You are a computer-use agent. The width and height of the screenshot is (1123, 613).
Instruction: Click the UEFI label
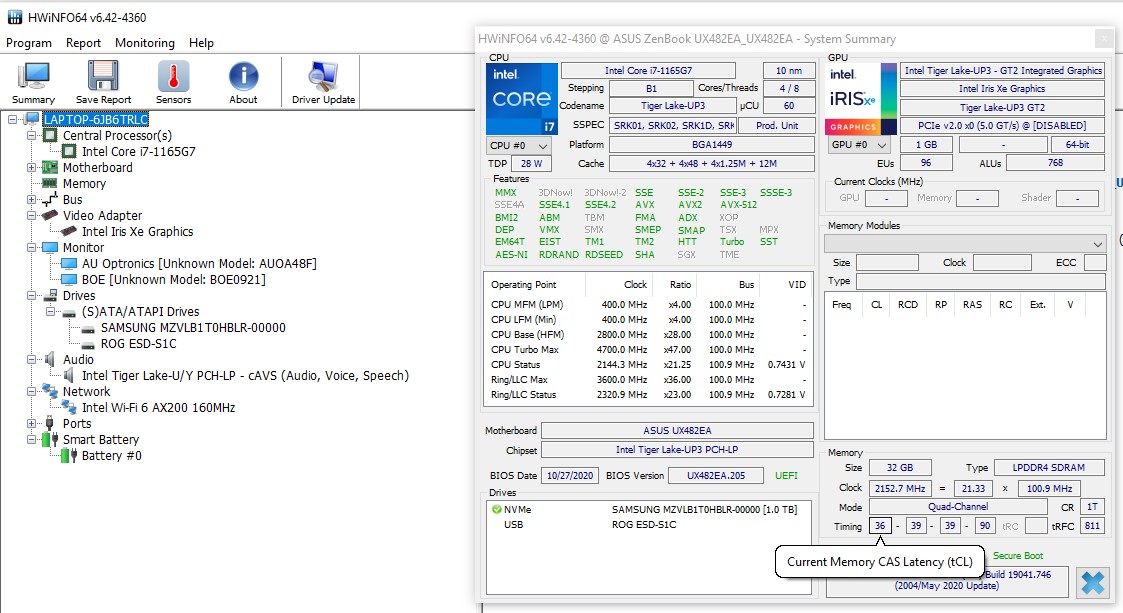click(x=786, y=476)
